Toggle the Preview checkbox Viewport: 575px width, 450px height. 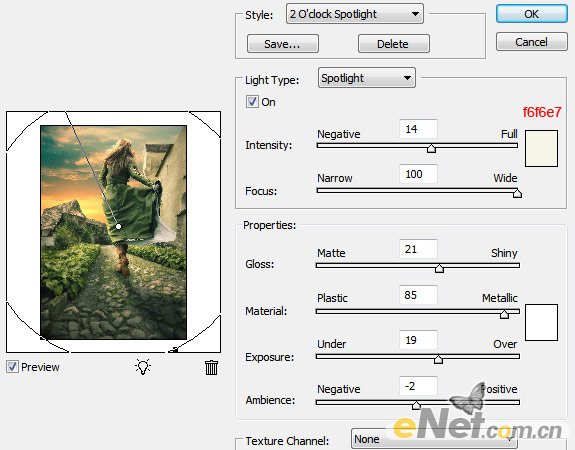click(x=12, y=366)
